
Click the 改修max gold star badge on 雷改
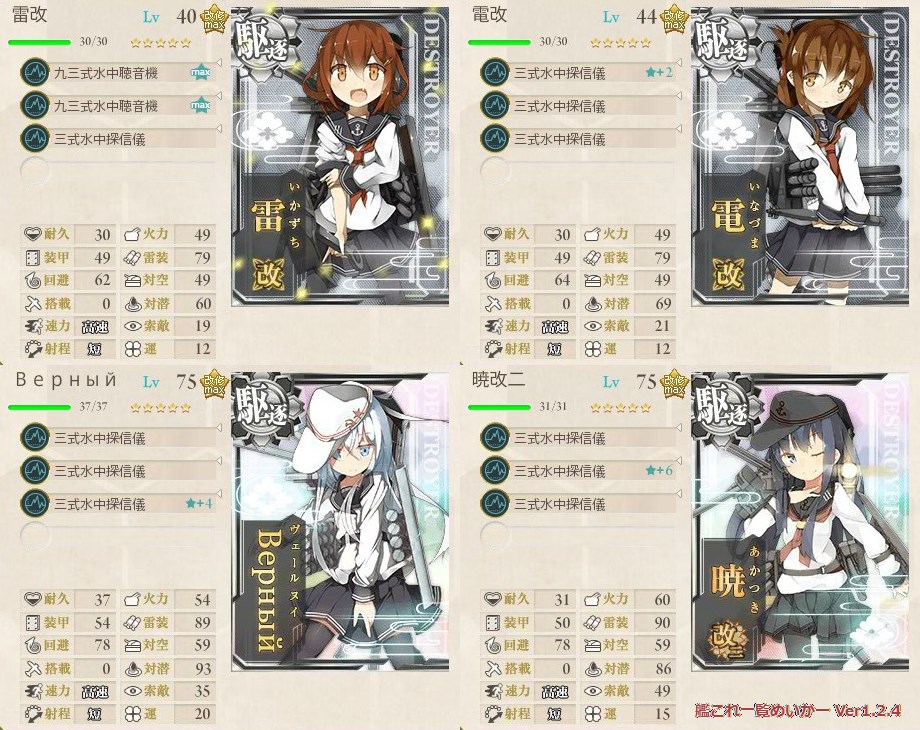pos(214,21)
